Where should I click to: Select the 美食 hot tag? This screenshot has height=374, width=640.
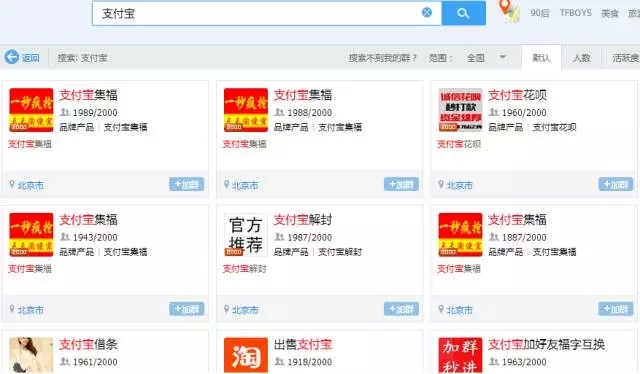point(610,13)
